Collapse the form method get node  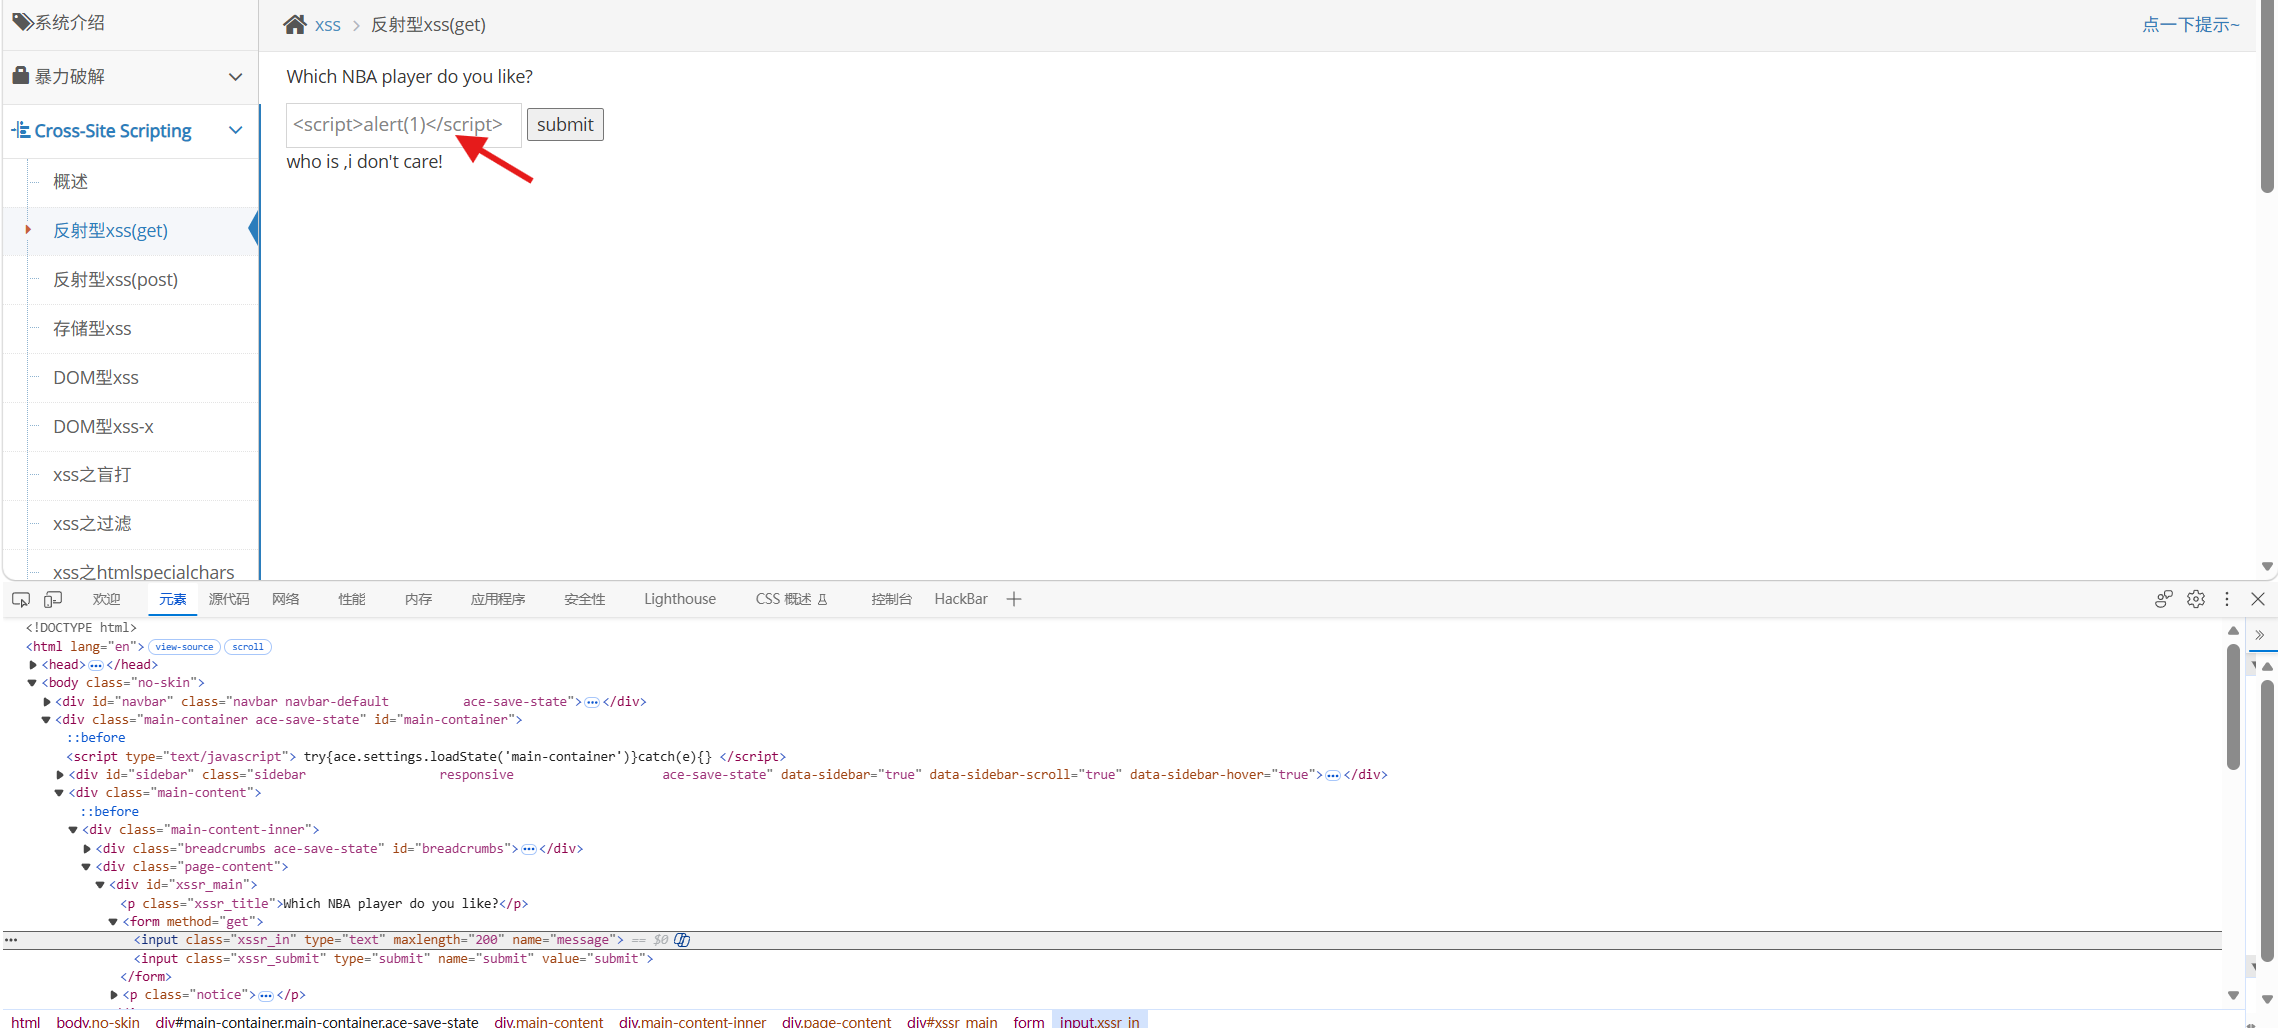click(113, 922)
